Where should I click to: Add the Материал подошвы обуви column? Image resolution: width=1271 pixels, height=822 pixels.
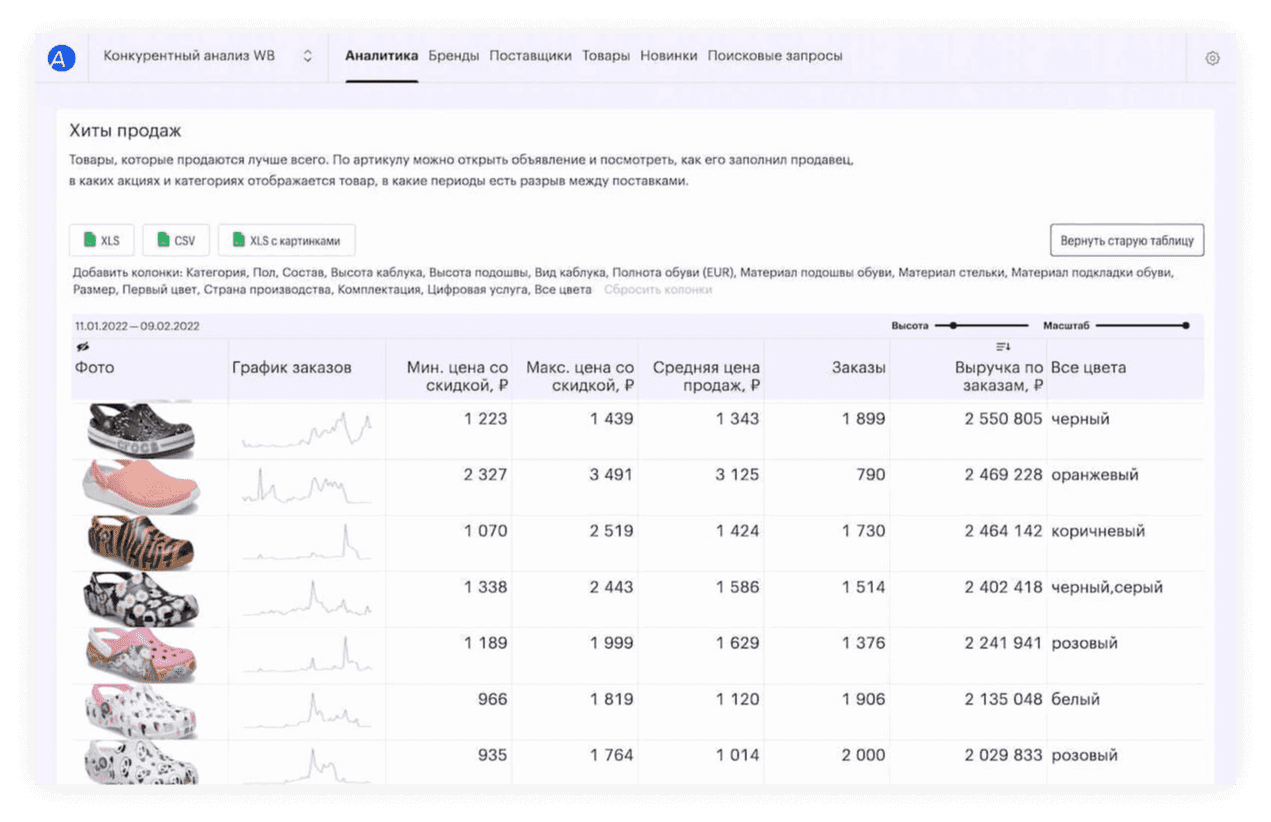(x=816, y=272)
